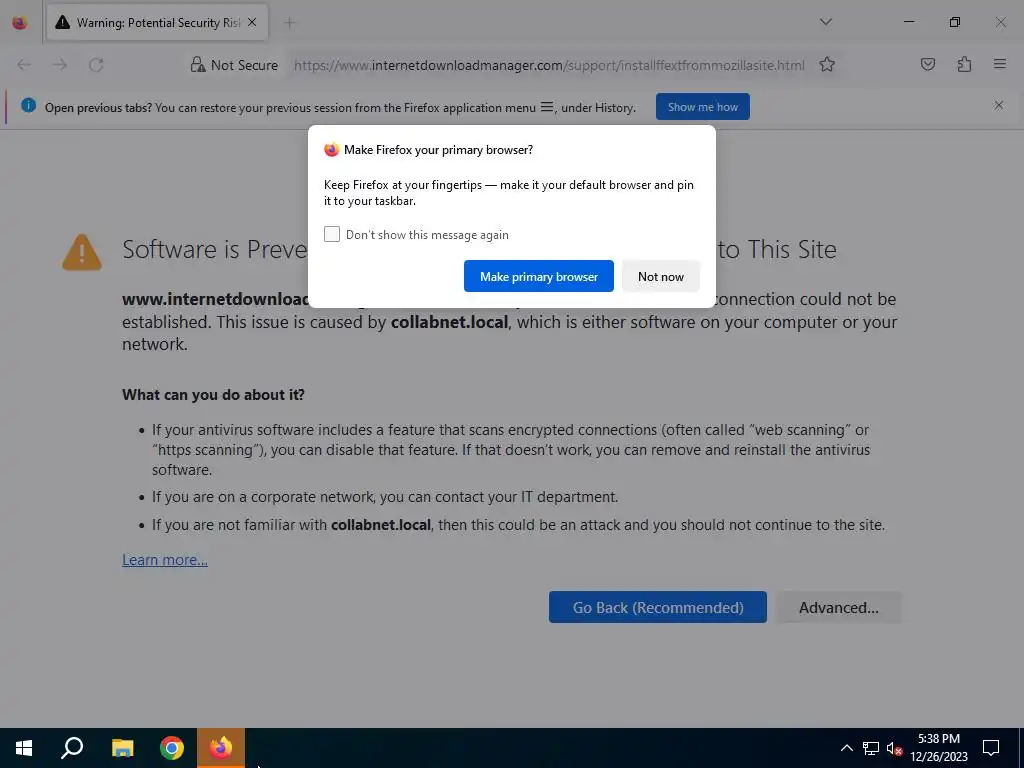Click the Advanced... button

coord(839,607)
